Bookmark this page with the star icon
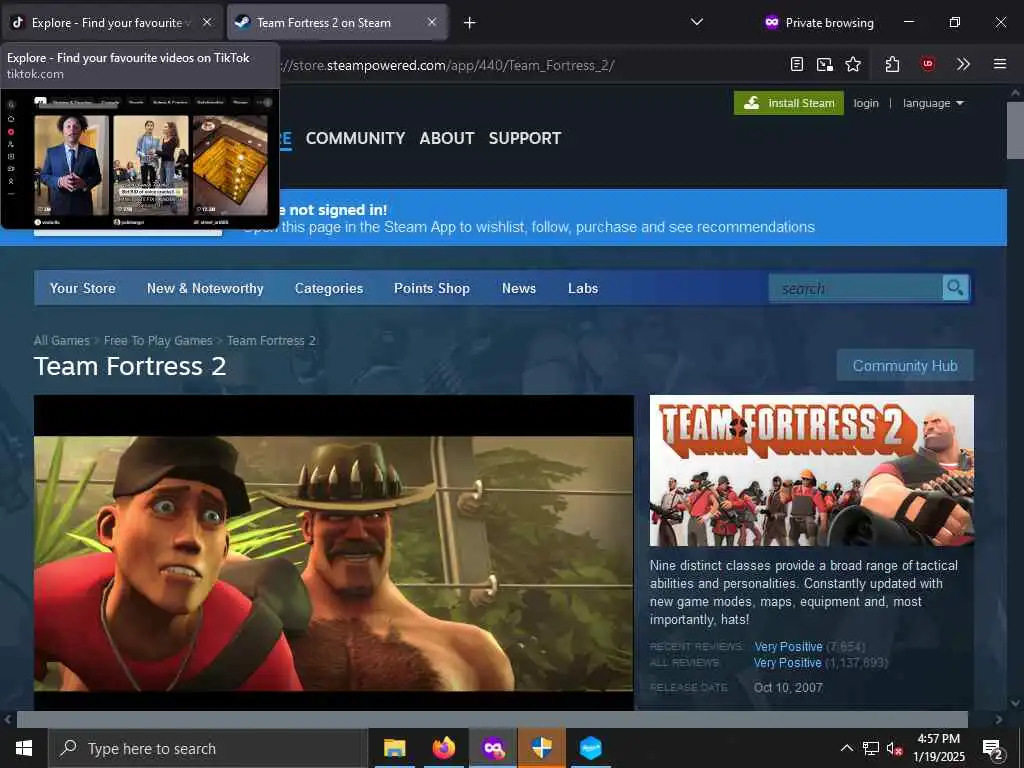This screenshot has width=1024, height=768. 853,64
